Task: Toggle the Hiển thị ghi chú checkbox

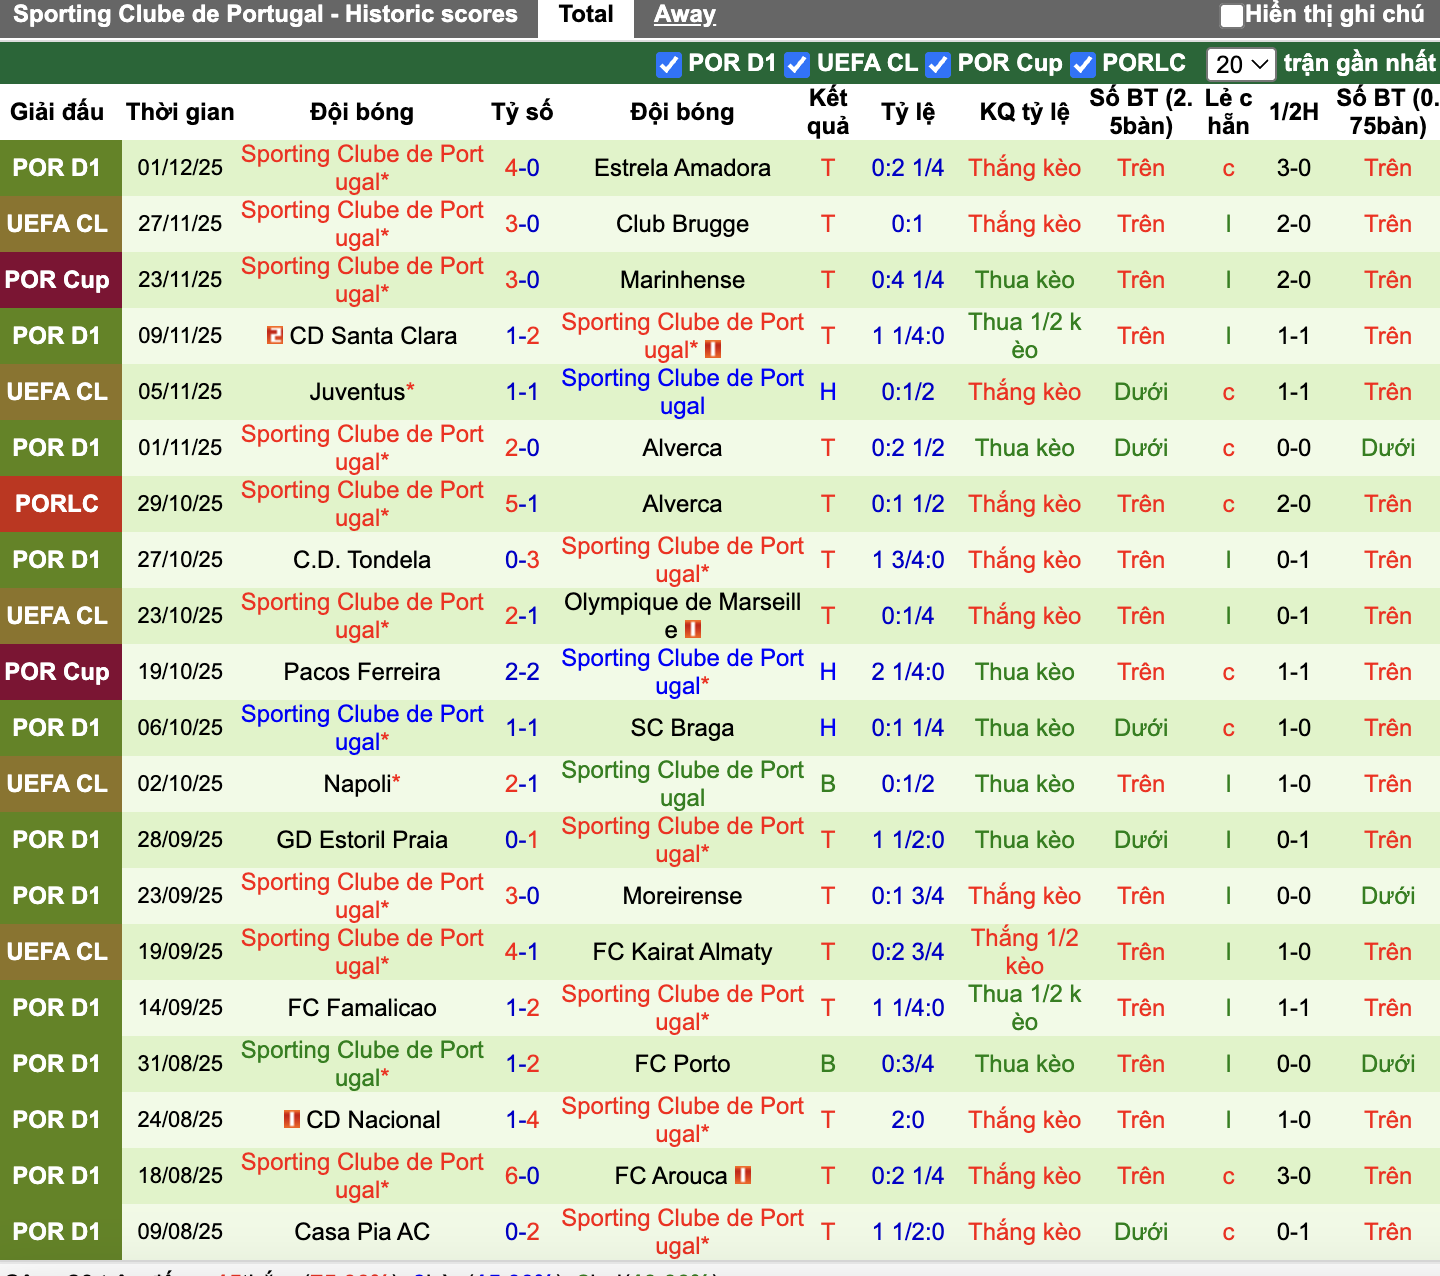Action: tap(1232, 15)
